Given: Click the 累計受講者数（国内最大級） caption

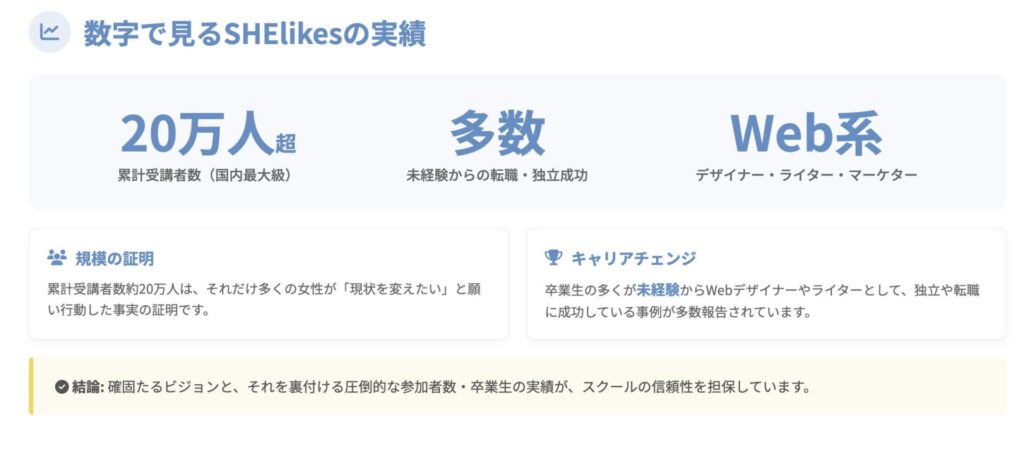Looking at the screenshot, I should (x=209, y=175).
